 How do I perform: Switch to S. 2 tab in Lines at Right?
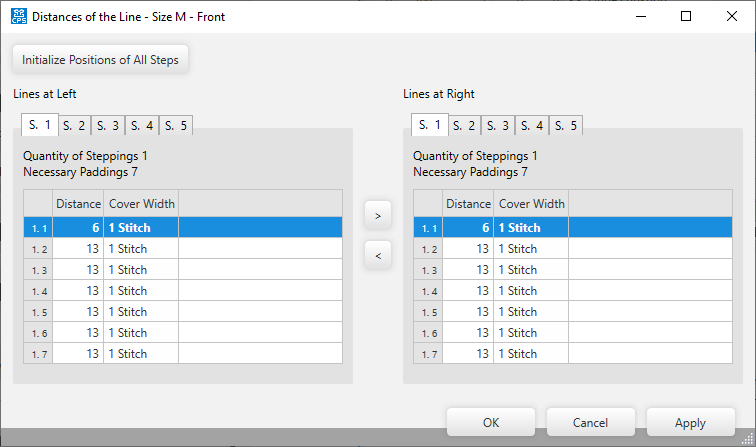point(464,126)
